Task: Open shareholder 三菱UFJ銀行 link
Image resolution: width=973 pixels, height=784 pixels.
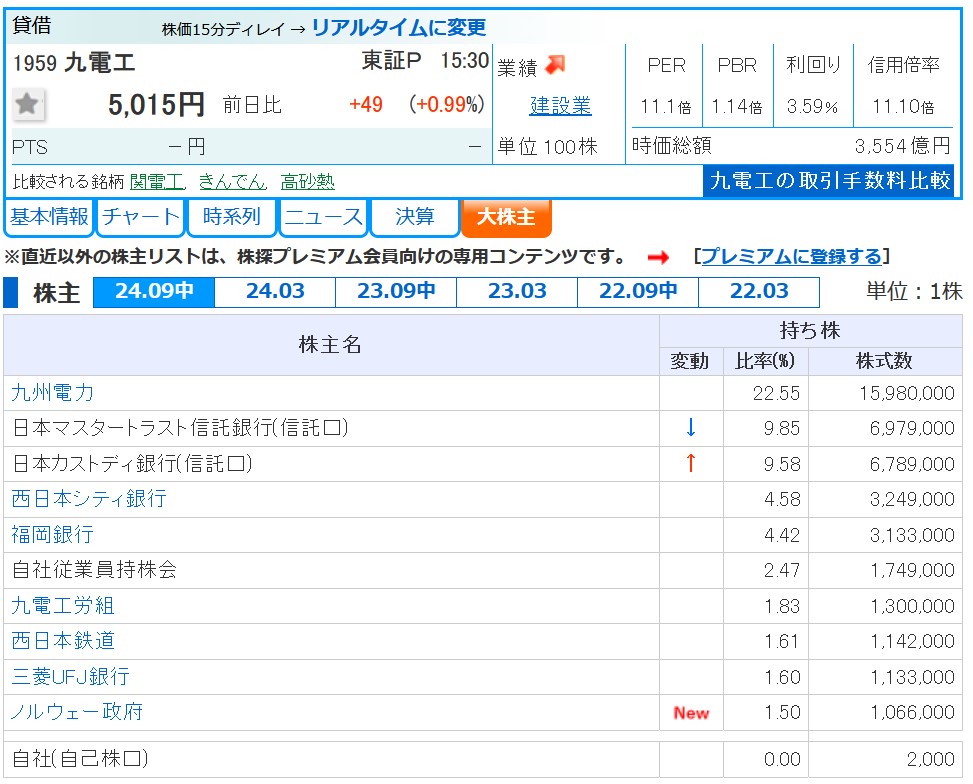Action: 70,677
